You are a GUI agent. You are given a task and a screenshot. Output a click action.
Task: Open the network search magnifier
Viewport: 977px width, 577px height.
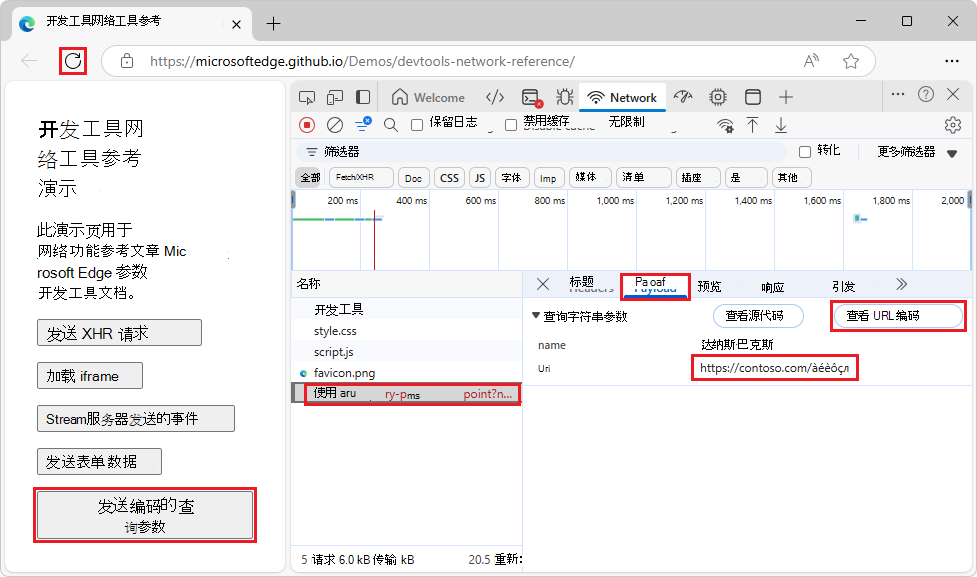point(390,125)
